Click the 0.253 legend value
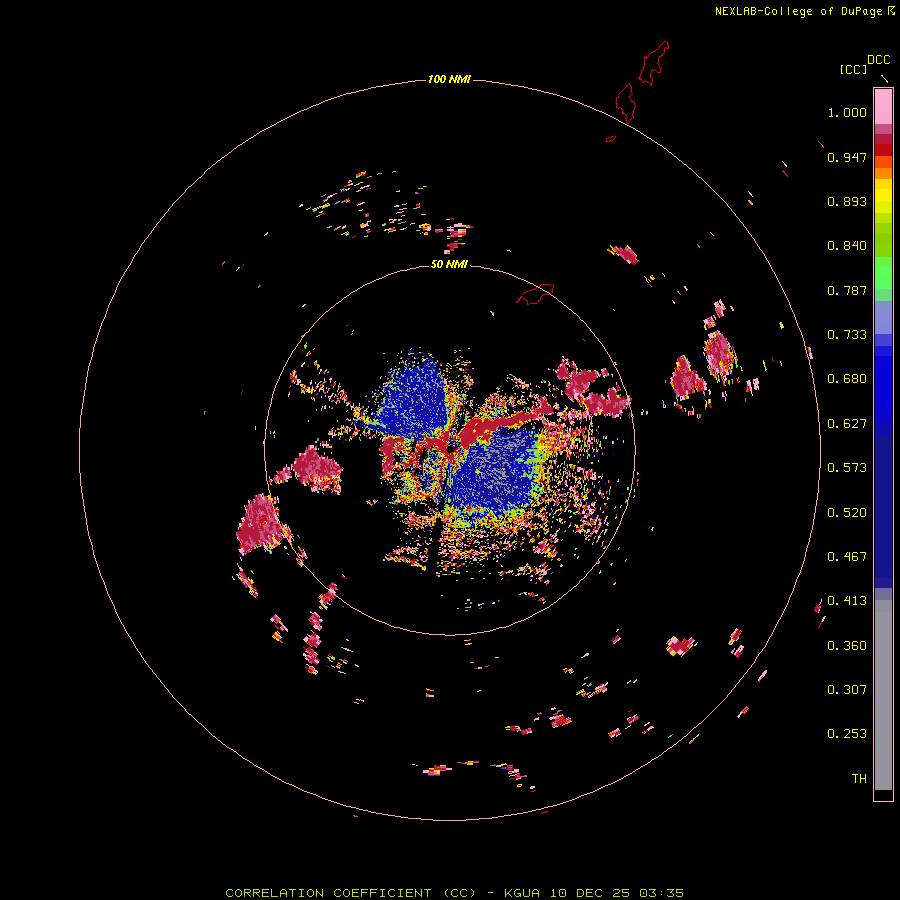The image size is (900, 900). pos(847,734)
